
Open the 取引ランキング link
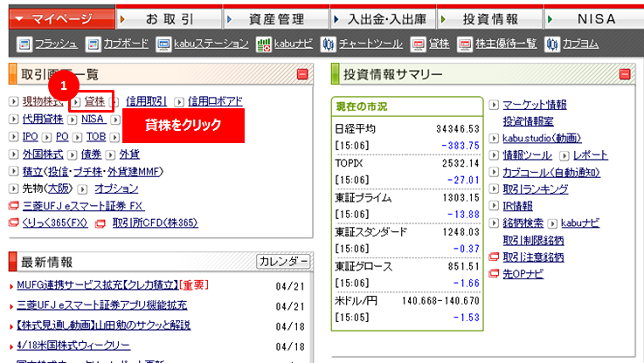(x=536, y=189)
